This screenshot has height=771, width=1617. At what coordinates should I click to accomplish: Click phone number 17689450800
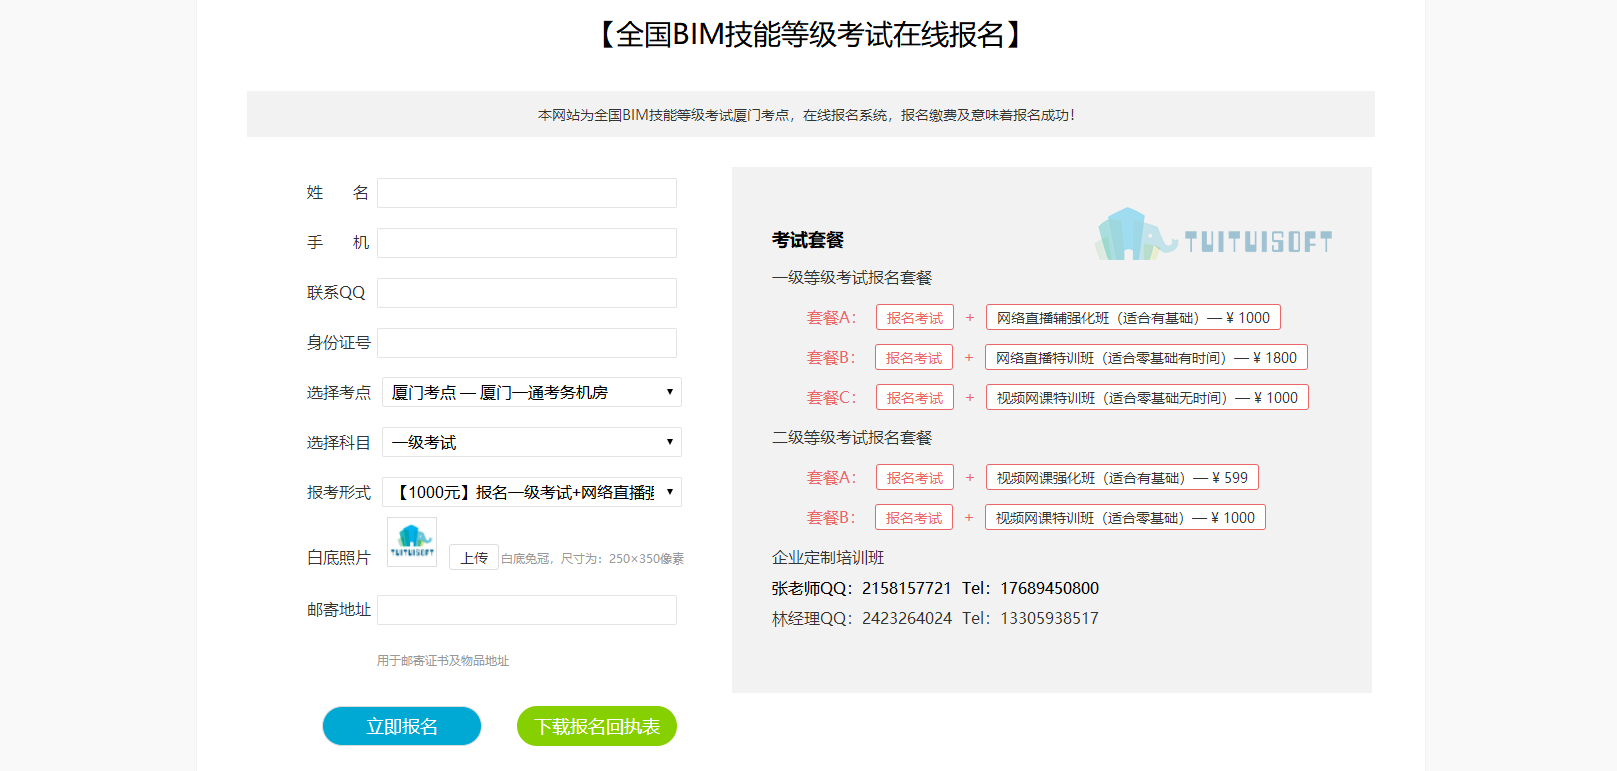tap(1049, 588)
